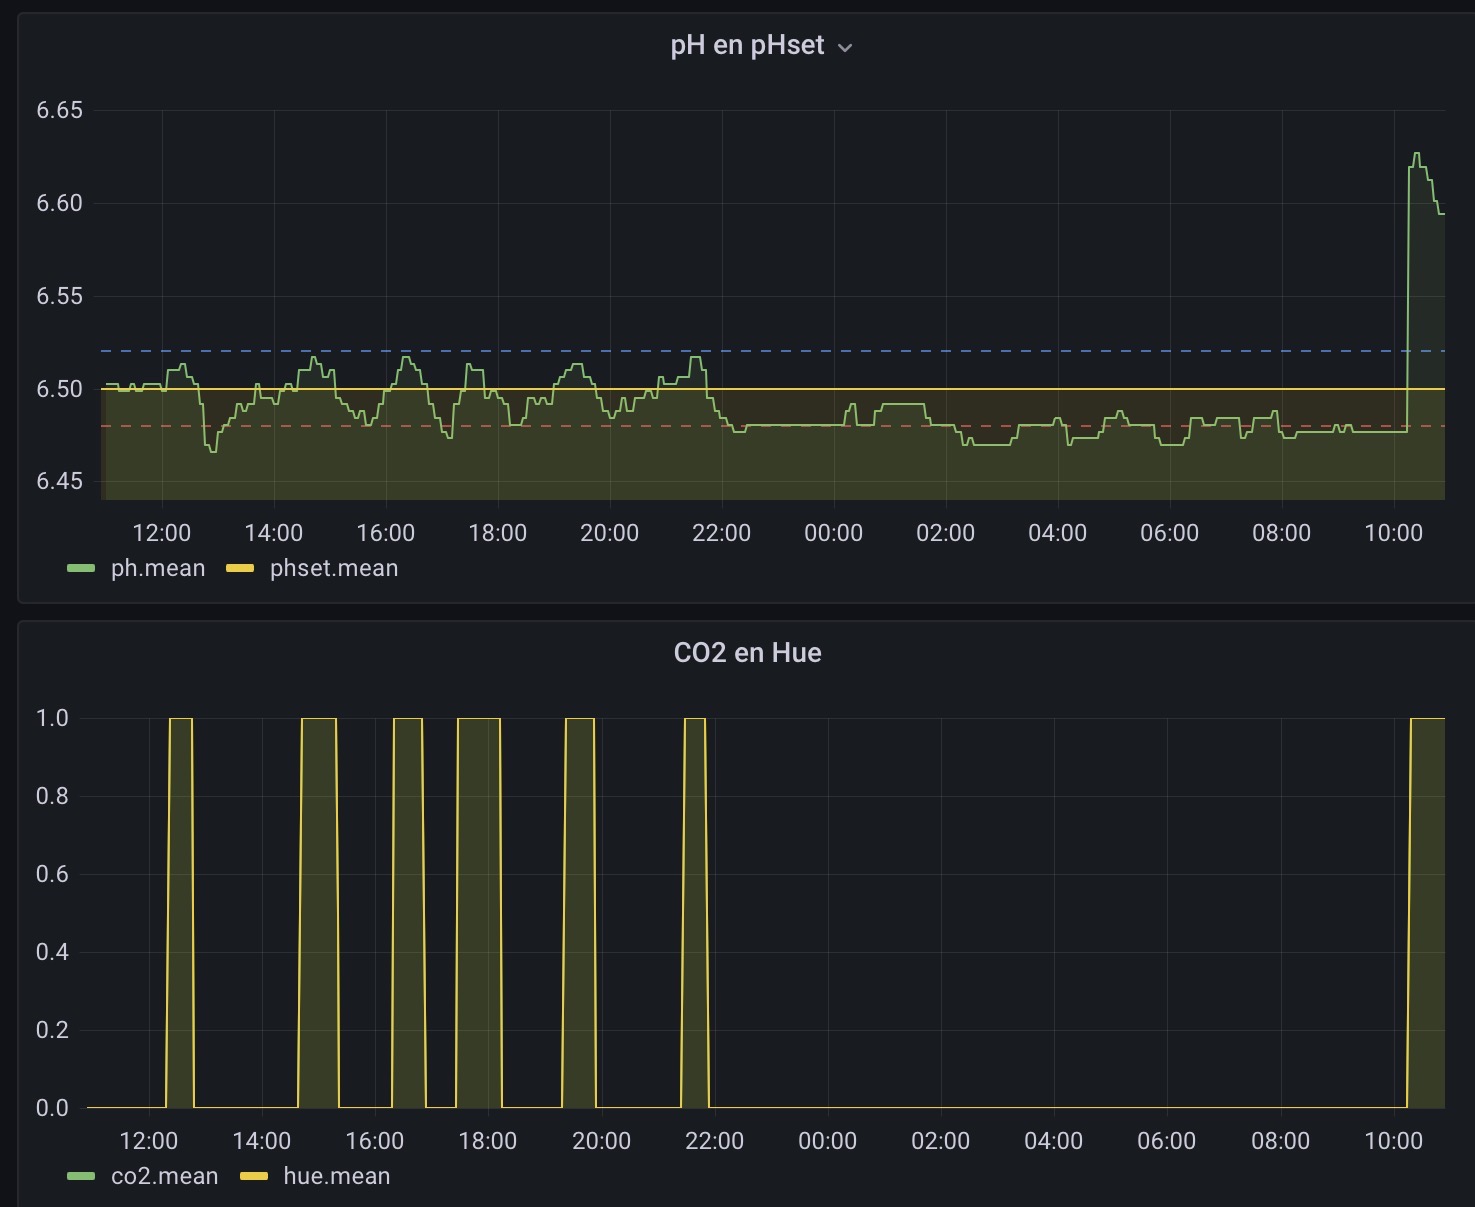Viewport: 1475px width, 1207px height.
Task: Toggle the phset.mean series label in legend
Action: click(x=333, y=568)
